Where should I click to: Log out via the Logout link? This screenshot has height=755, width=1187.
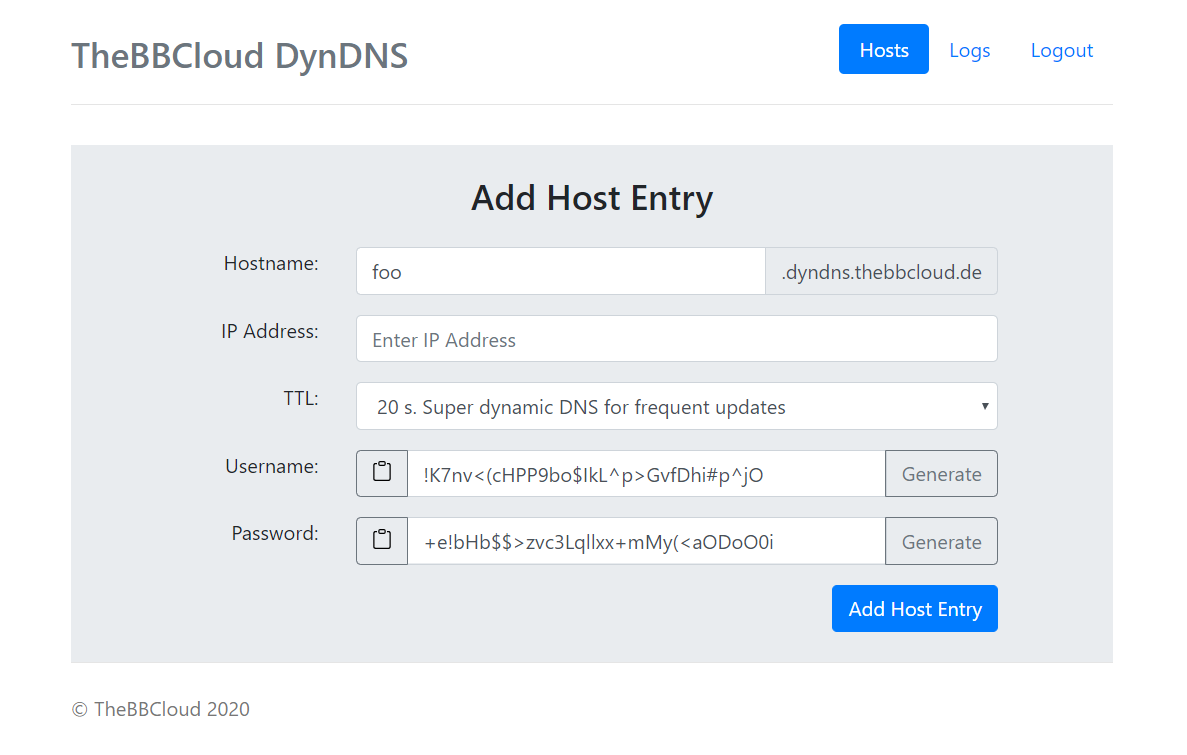coord(1061,50)
